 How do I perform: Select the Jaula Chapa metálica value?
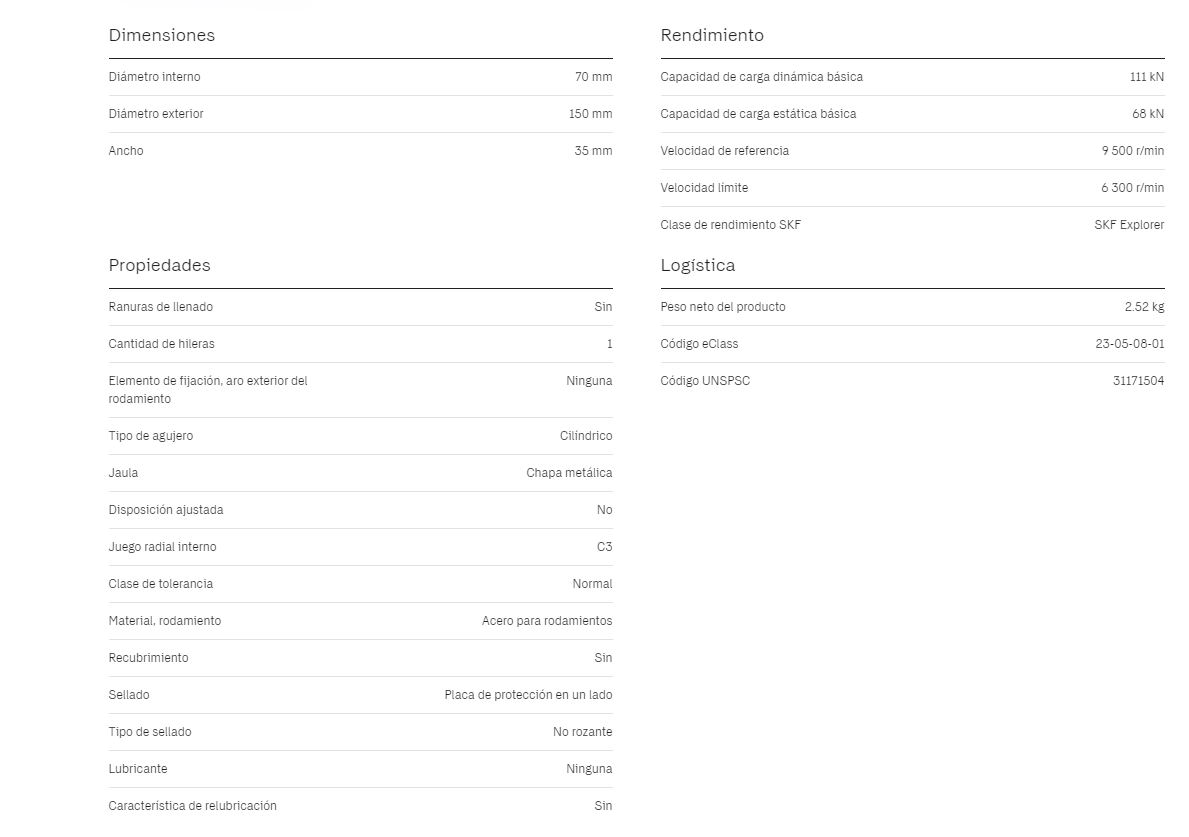point(569,473)
